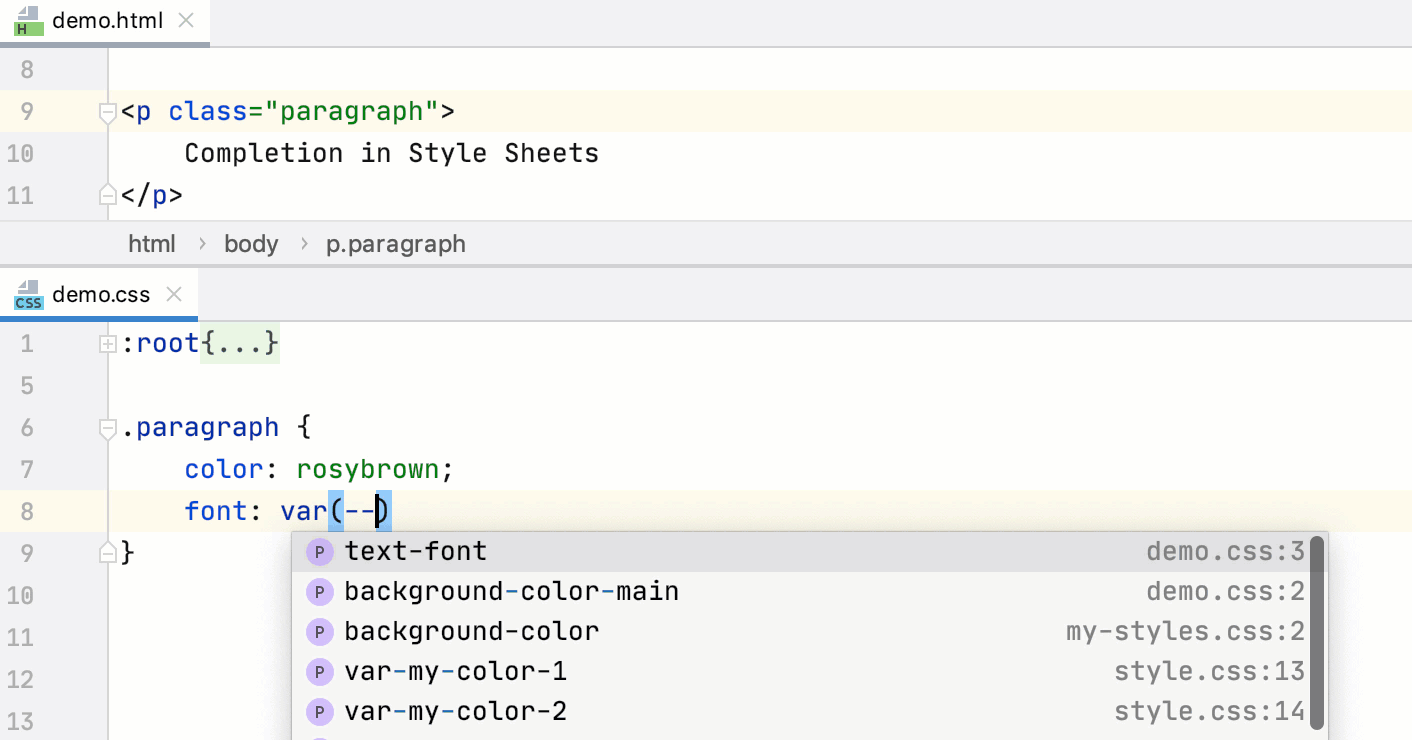Screen dimensions: 1412x740
Task: Click the property icon beside background-color entry
Action: coord(319,631)
